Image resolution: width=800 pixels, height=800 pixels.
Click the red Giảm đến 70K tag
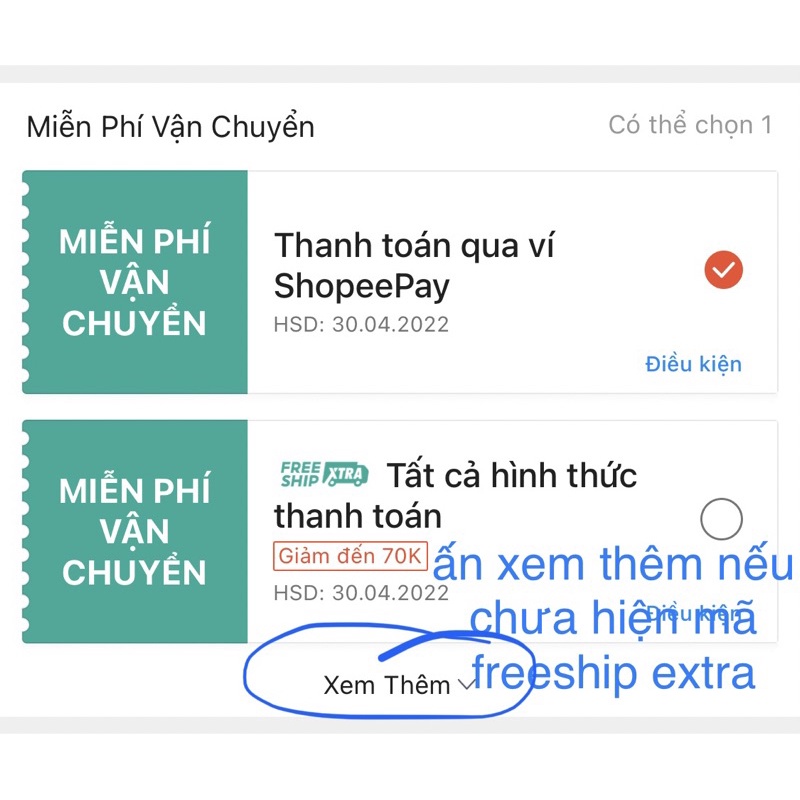coord(351,556)
